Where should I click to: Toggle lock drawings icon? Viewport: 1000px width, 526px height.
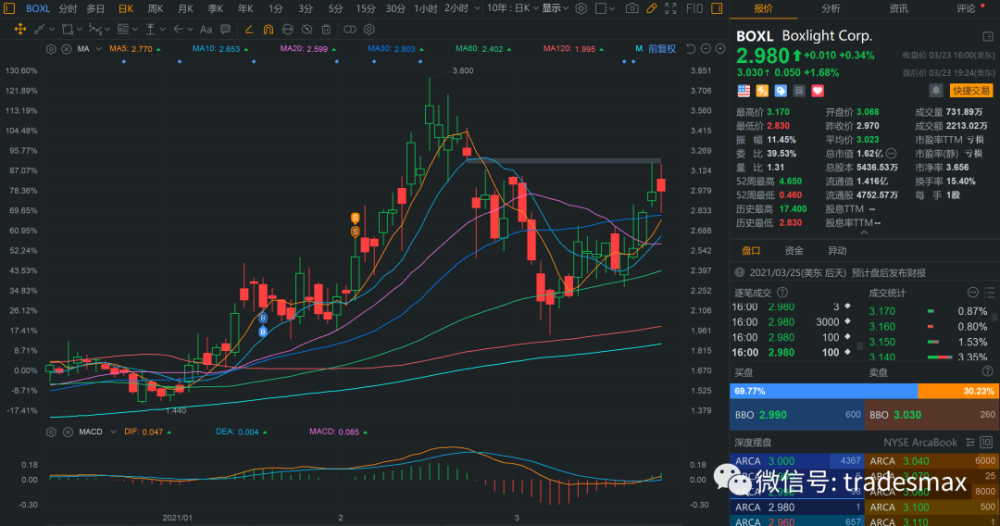tap(288, 29)
